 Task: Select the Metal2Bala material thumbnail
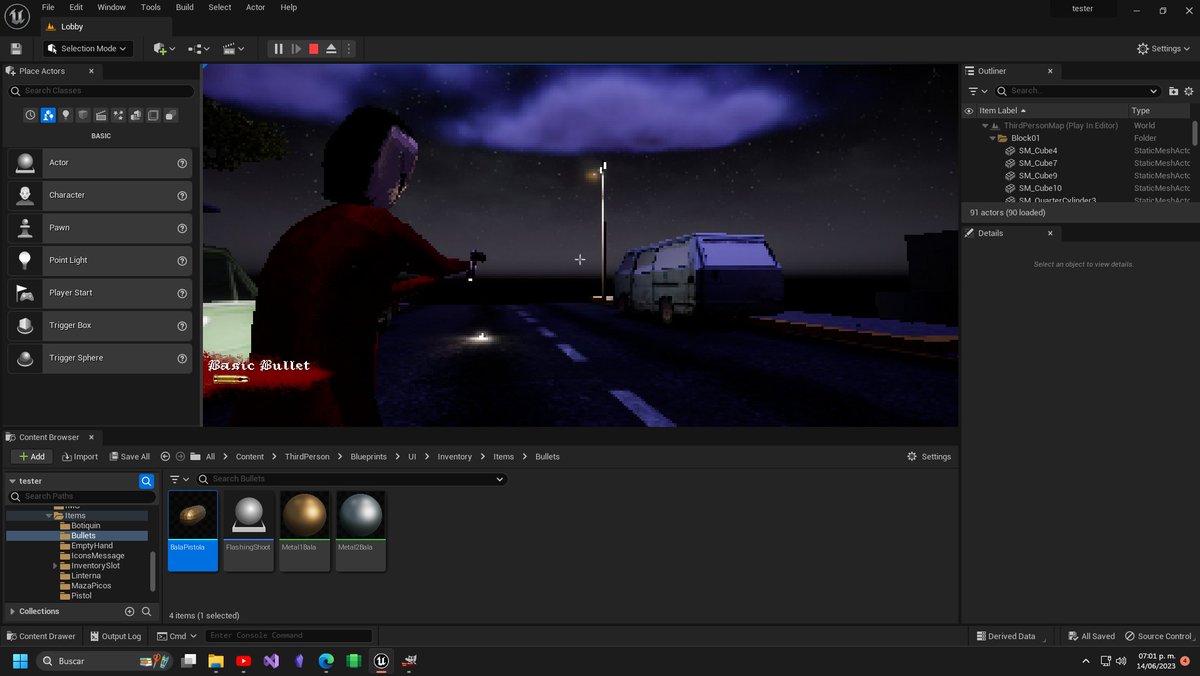(360, 530)
